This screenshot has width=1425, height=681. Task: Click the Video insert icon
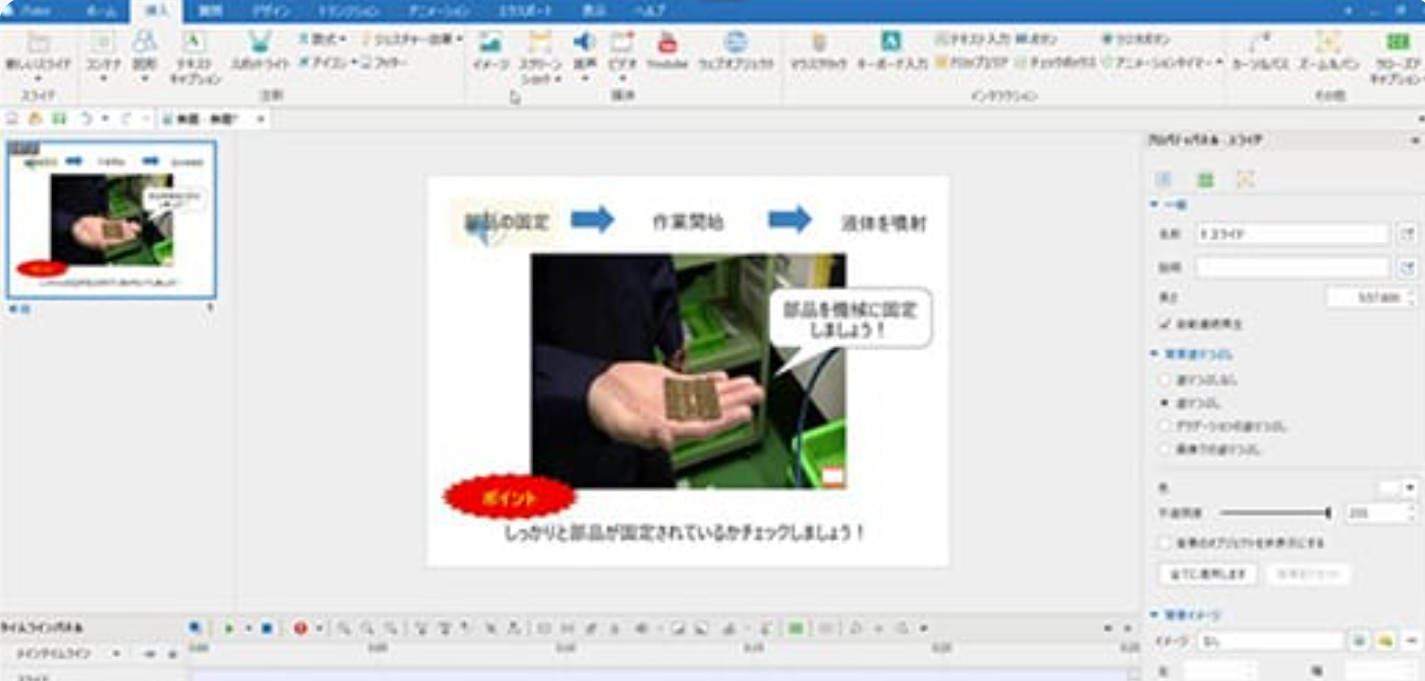pyautogui.click(x=622, y=42)
